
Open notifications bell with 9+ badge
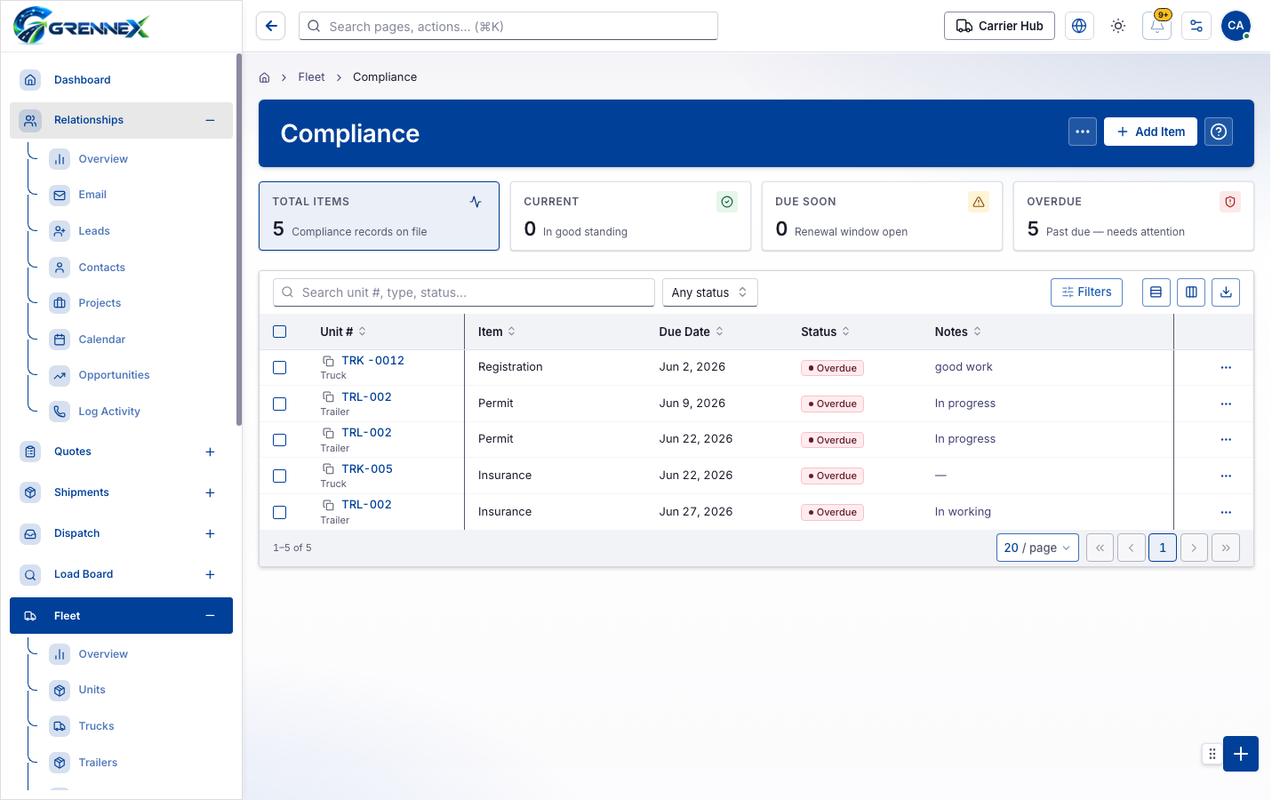[x=1158, y=26]
